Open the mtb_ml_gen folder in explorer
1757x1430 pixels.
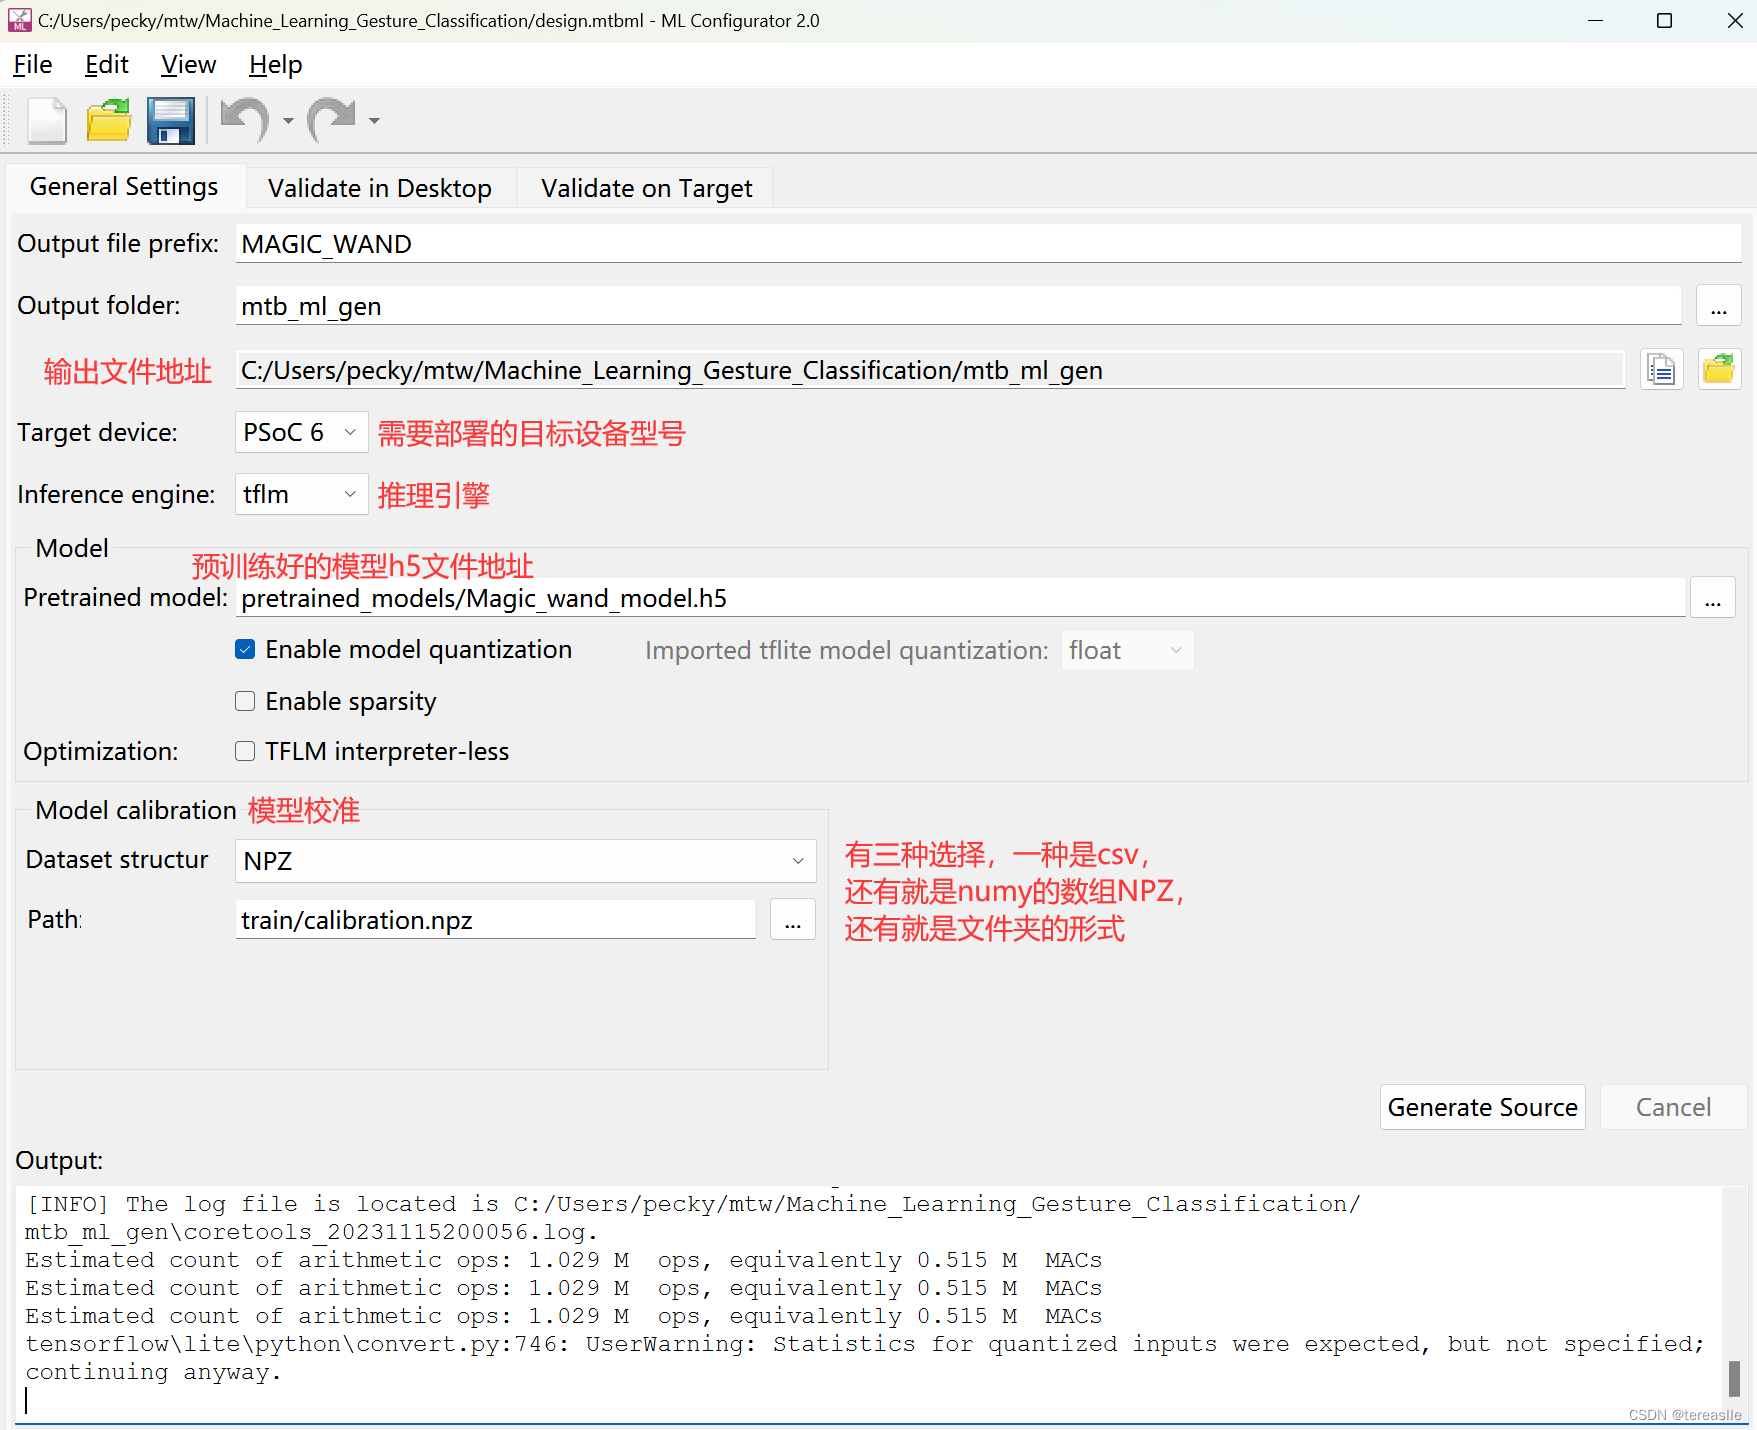1719,369
